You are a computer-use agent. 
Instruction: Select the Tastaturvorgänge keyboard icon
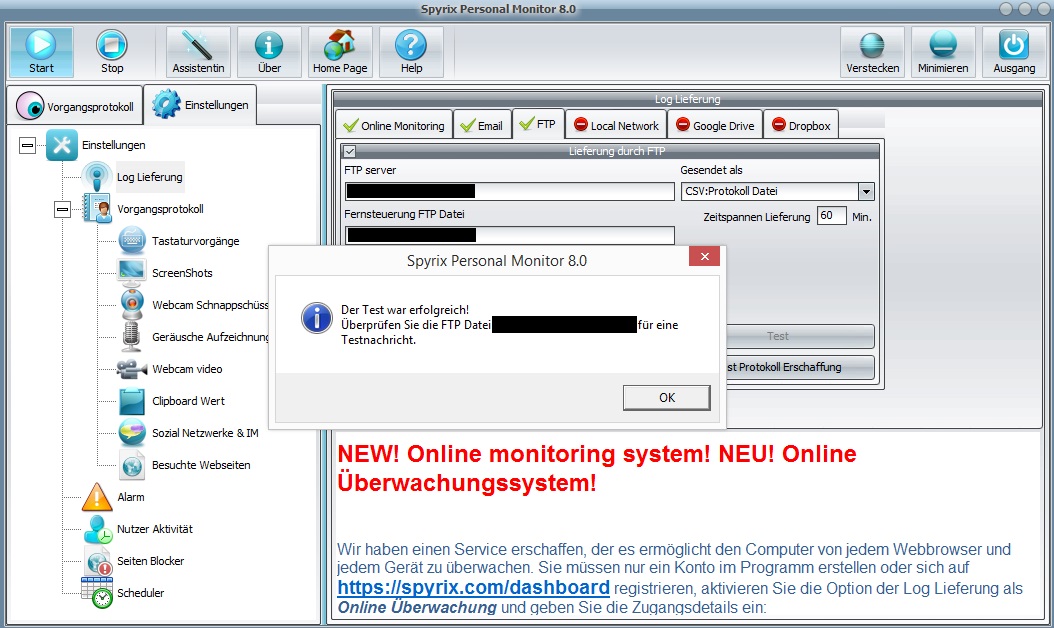coord(132,241)
